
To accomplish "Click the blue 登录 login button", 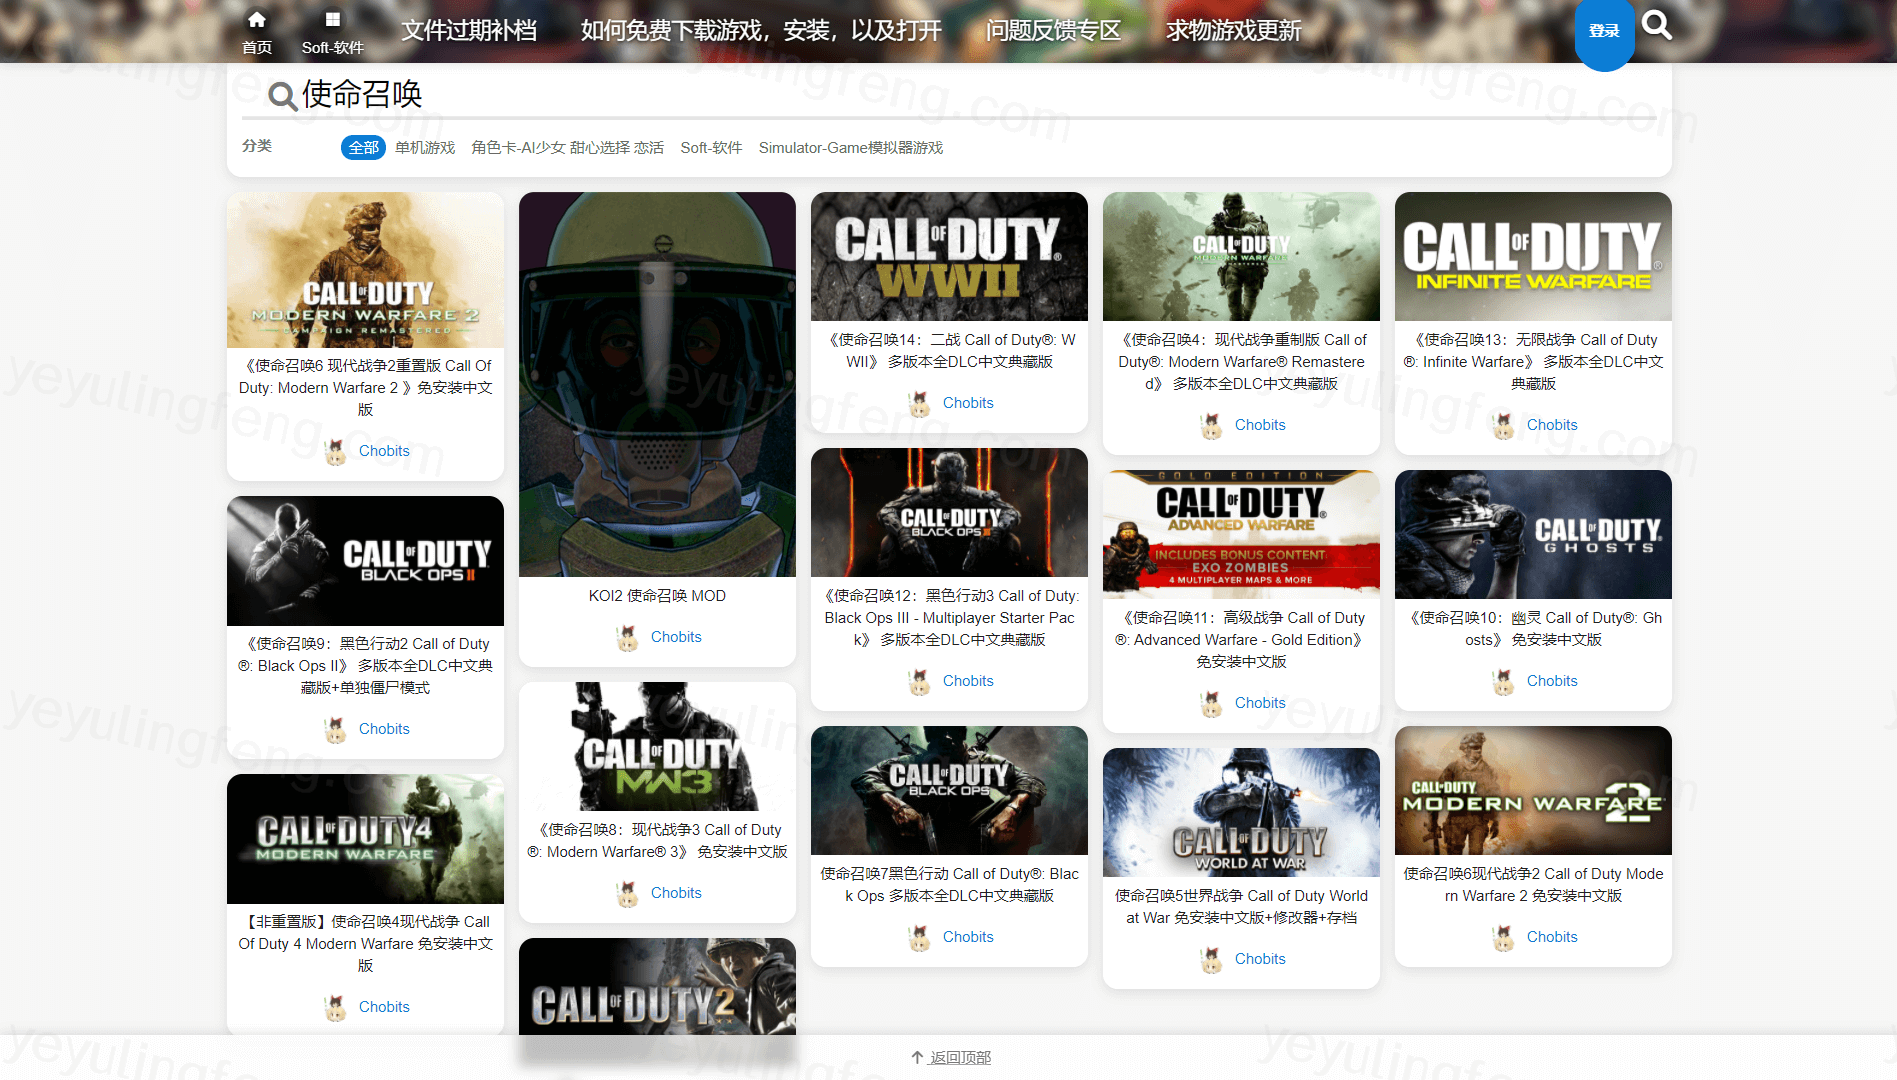I will [x=1605, y=32].
